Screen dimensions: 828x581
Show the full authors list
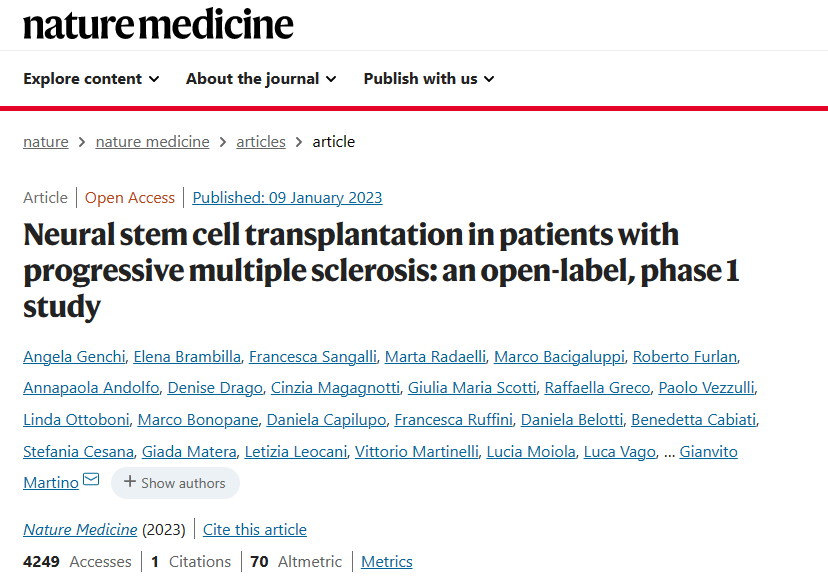coord(175,483)
